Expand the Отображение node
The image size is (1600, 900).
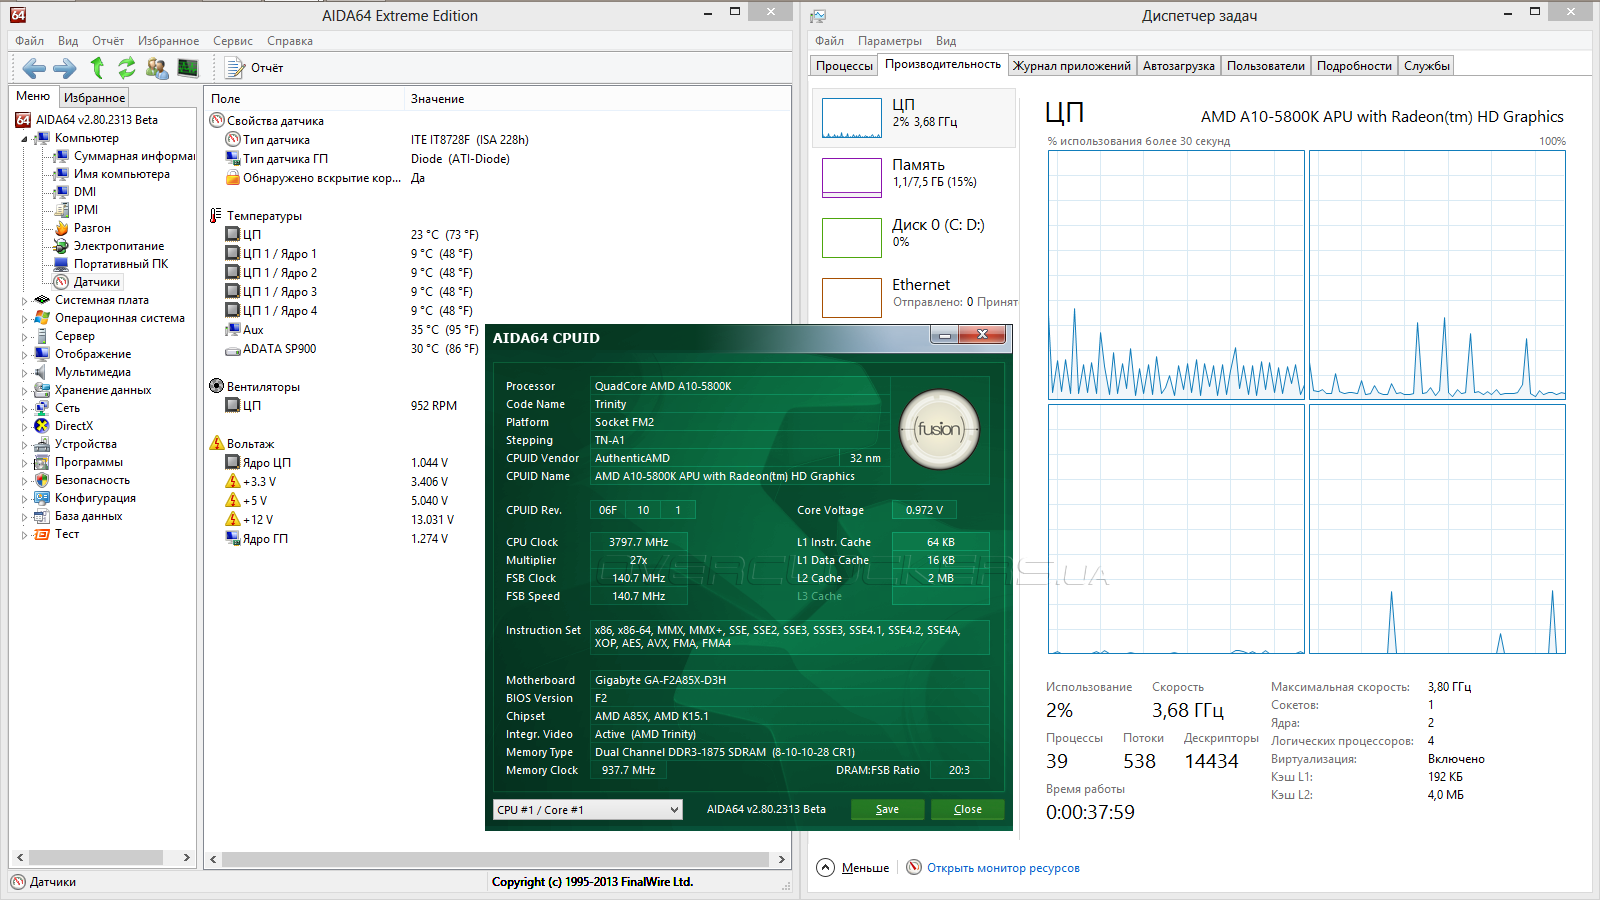[25, 355]
